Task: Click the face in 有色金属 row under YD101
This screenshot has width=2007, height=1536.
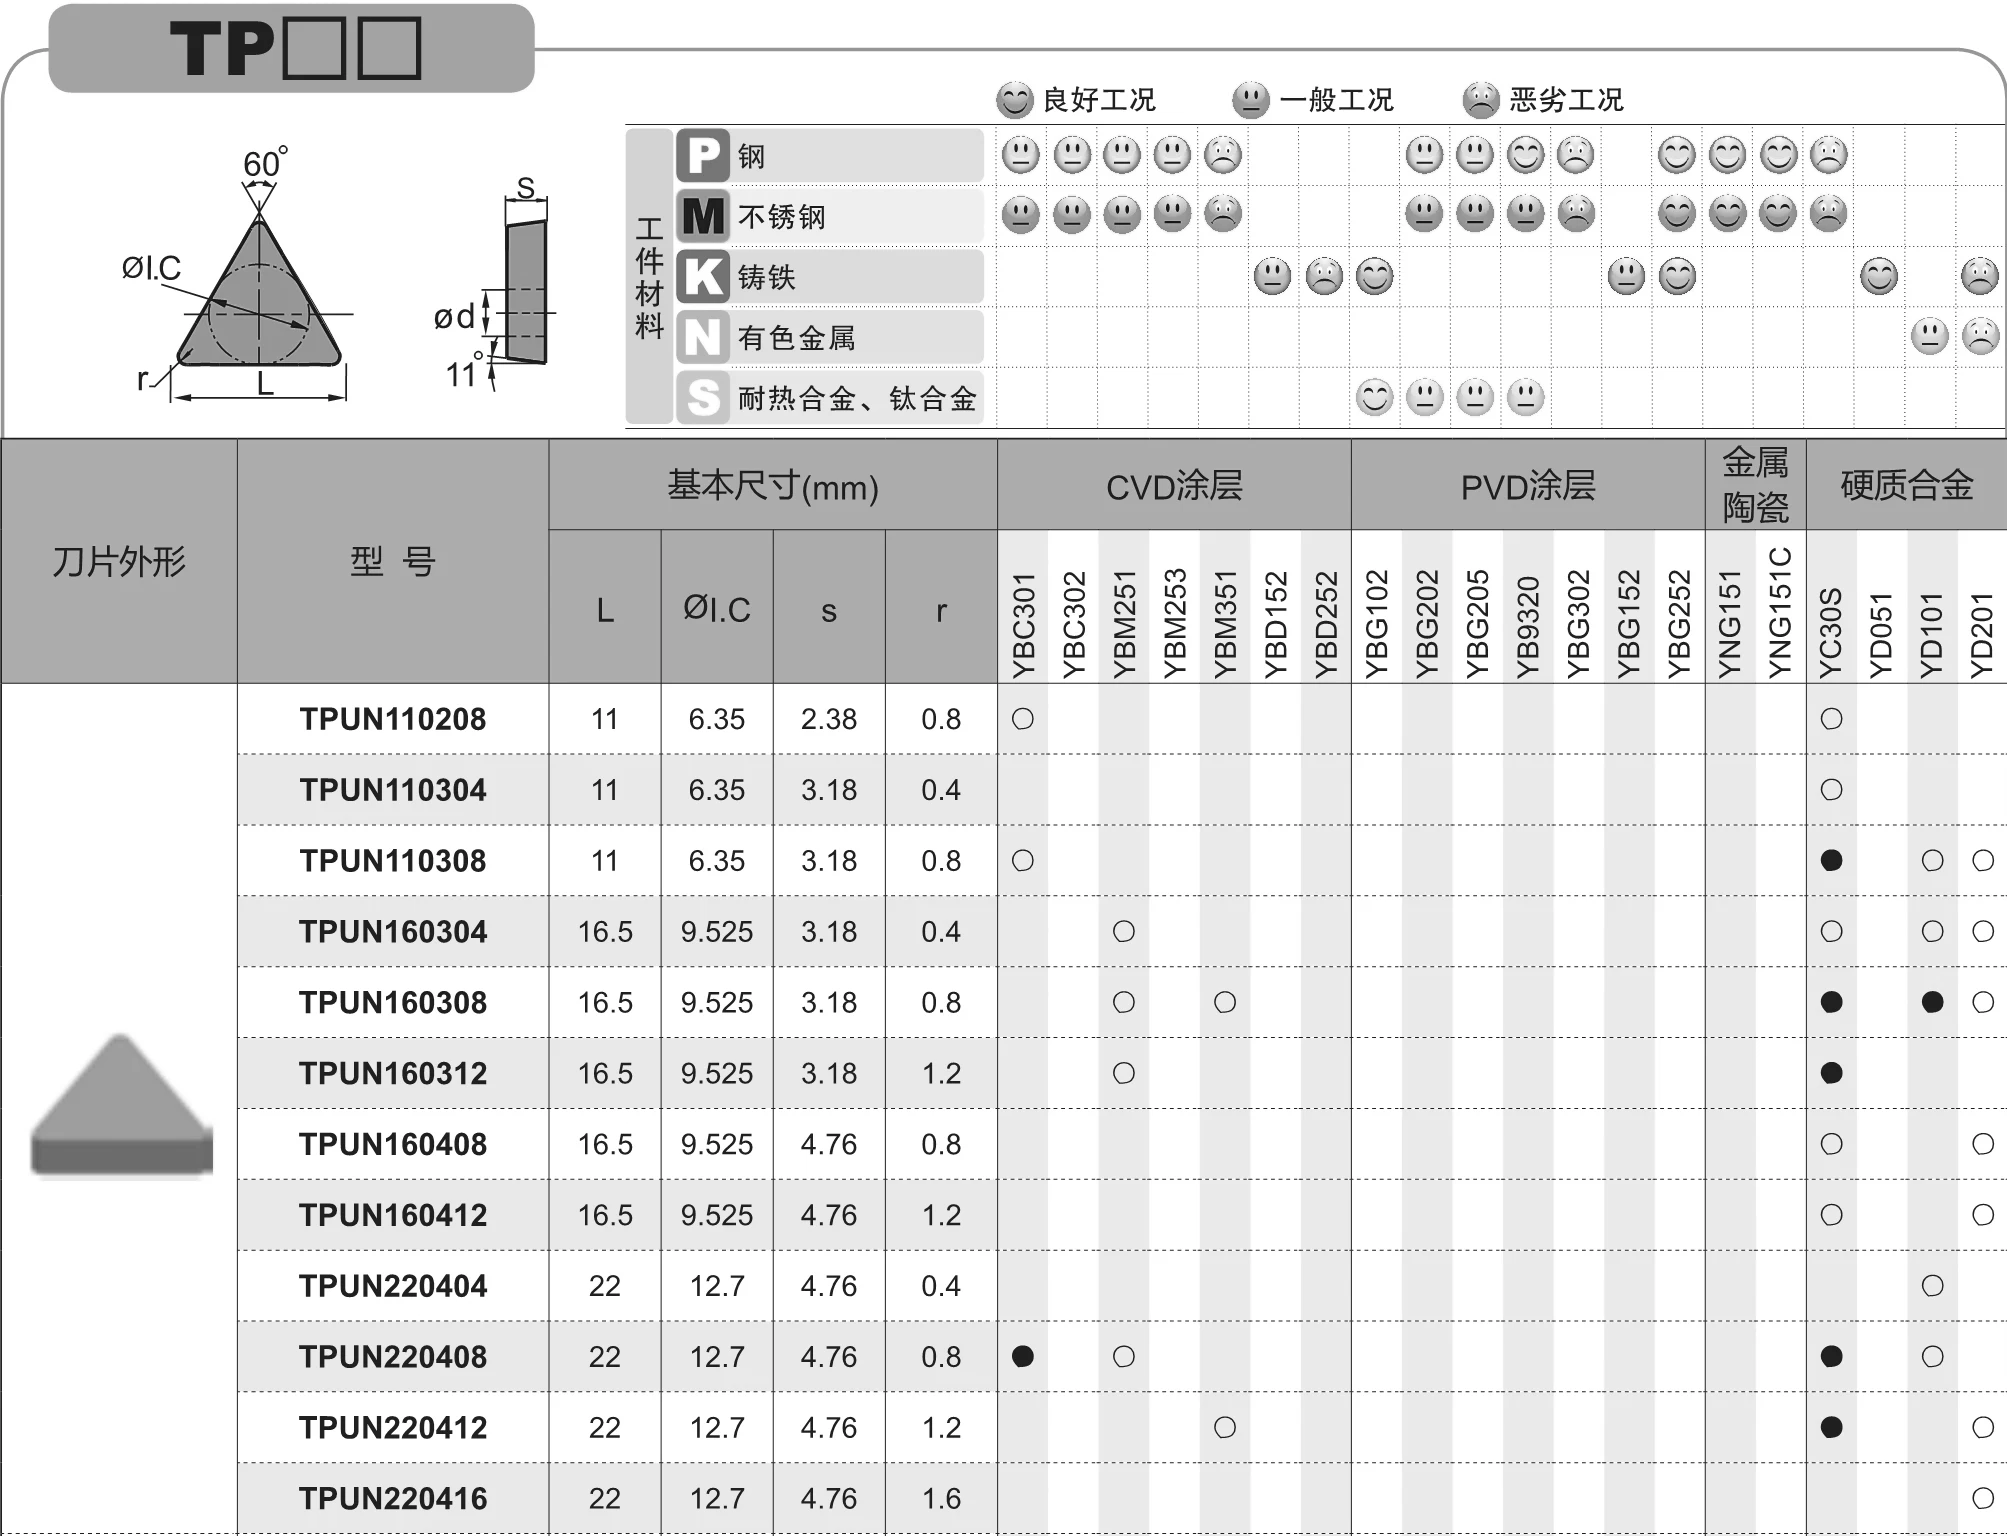Action: click(x=1929, y=336)
